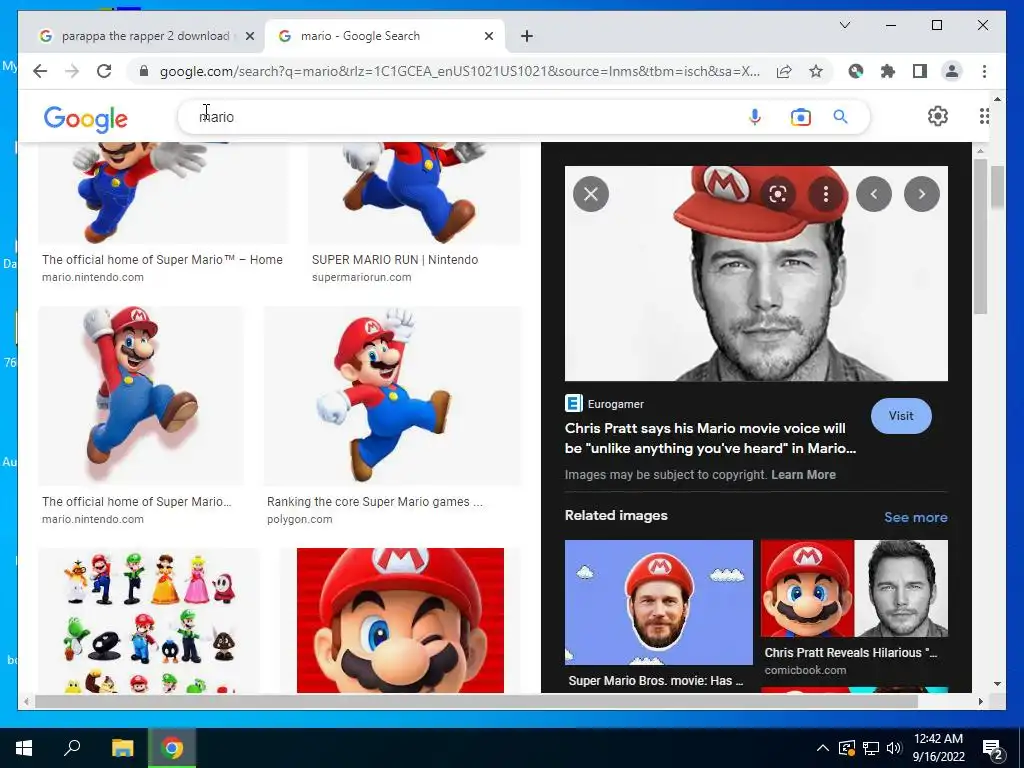Open the Windows Start menu
The image size is (1024, 768).
click(24, 748)
